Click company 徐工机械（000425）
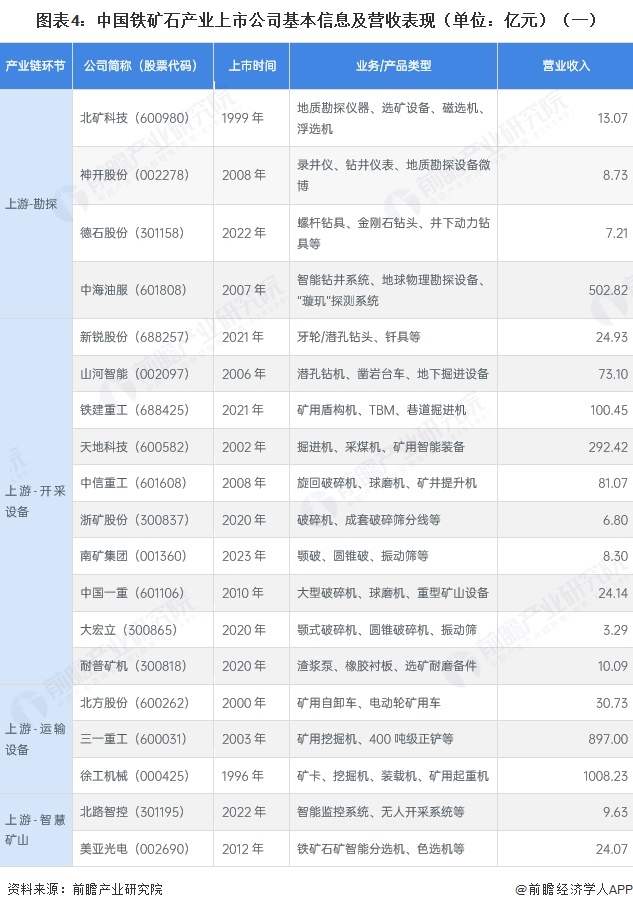Viewport: 633px width, 910px height. (135, 776)
